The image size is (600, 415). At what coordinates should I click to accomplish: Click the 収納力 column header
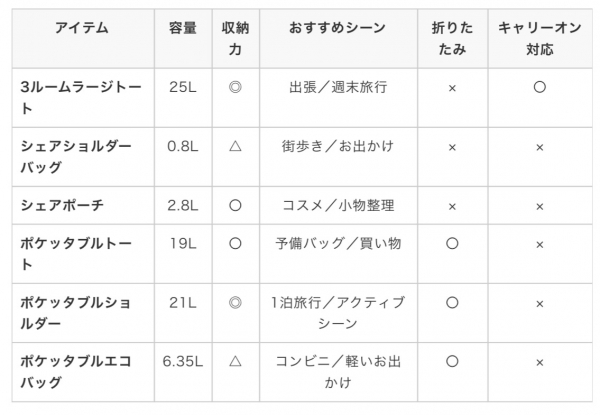pyautogui.click(x=235, y=39)
